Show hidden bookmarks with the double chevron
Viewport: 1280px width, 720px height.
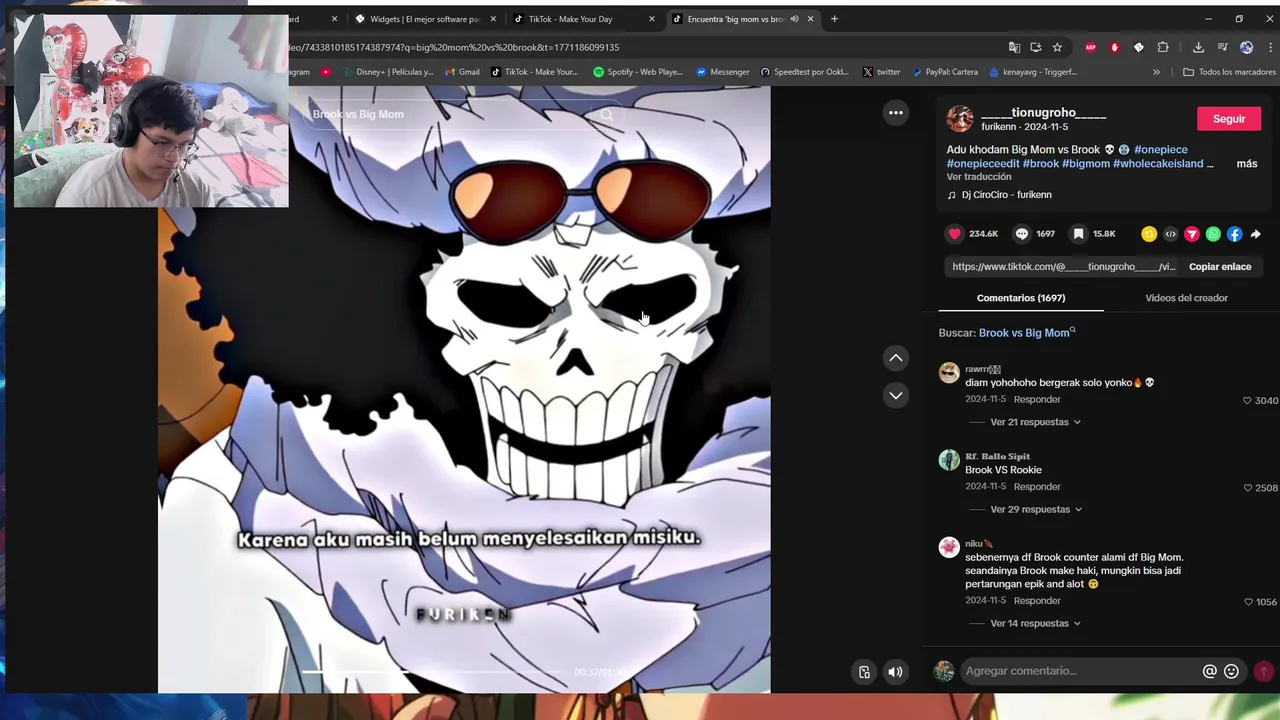click(1156, 72)
